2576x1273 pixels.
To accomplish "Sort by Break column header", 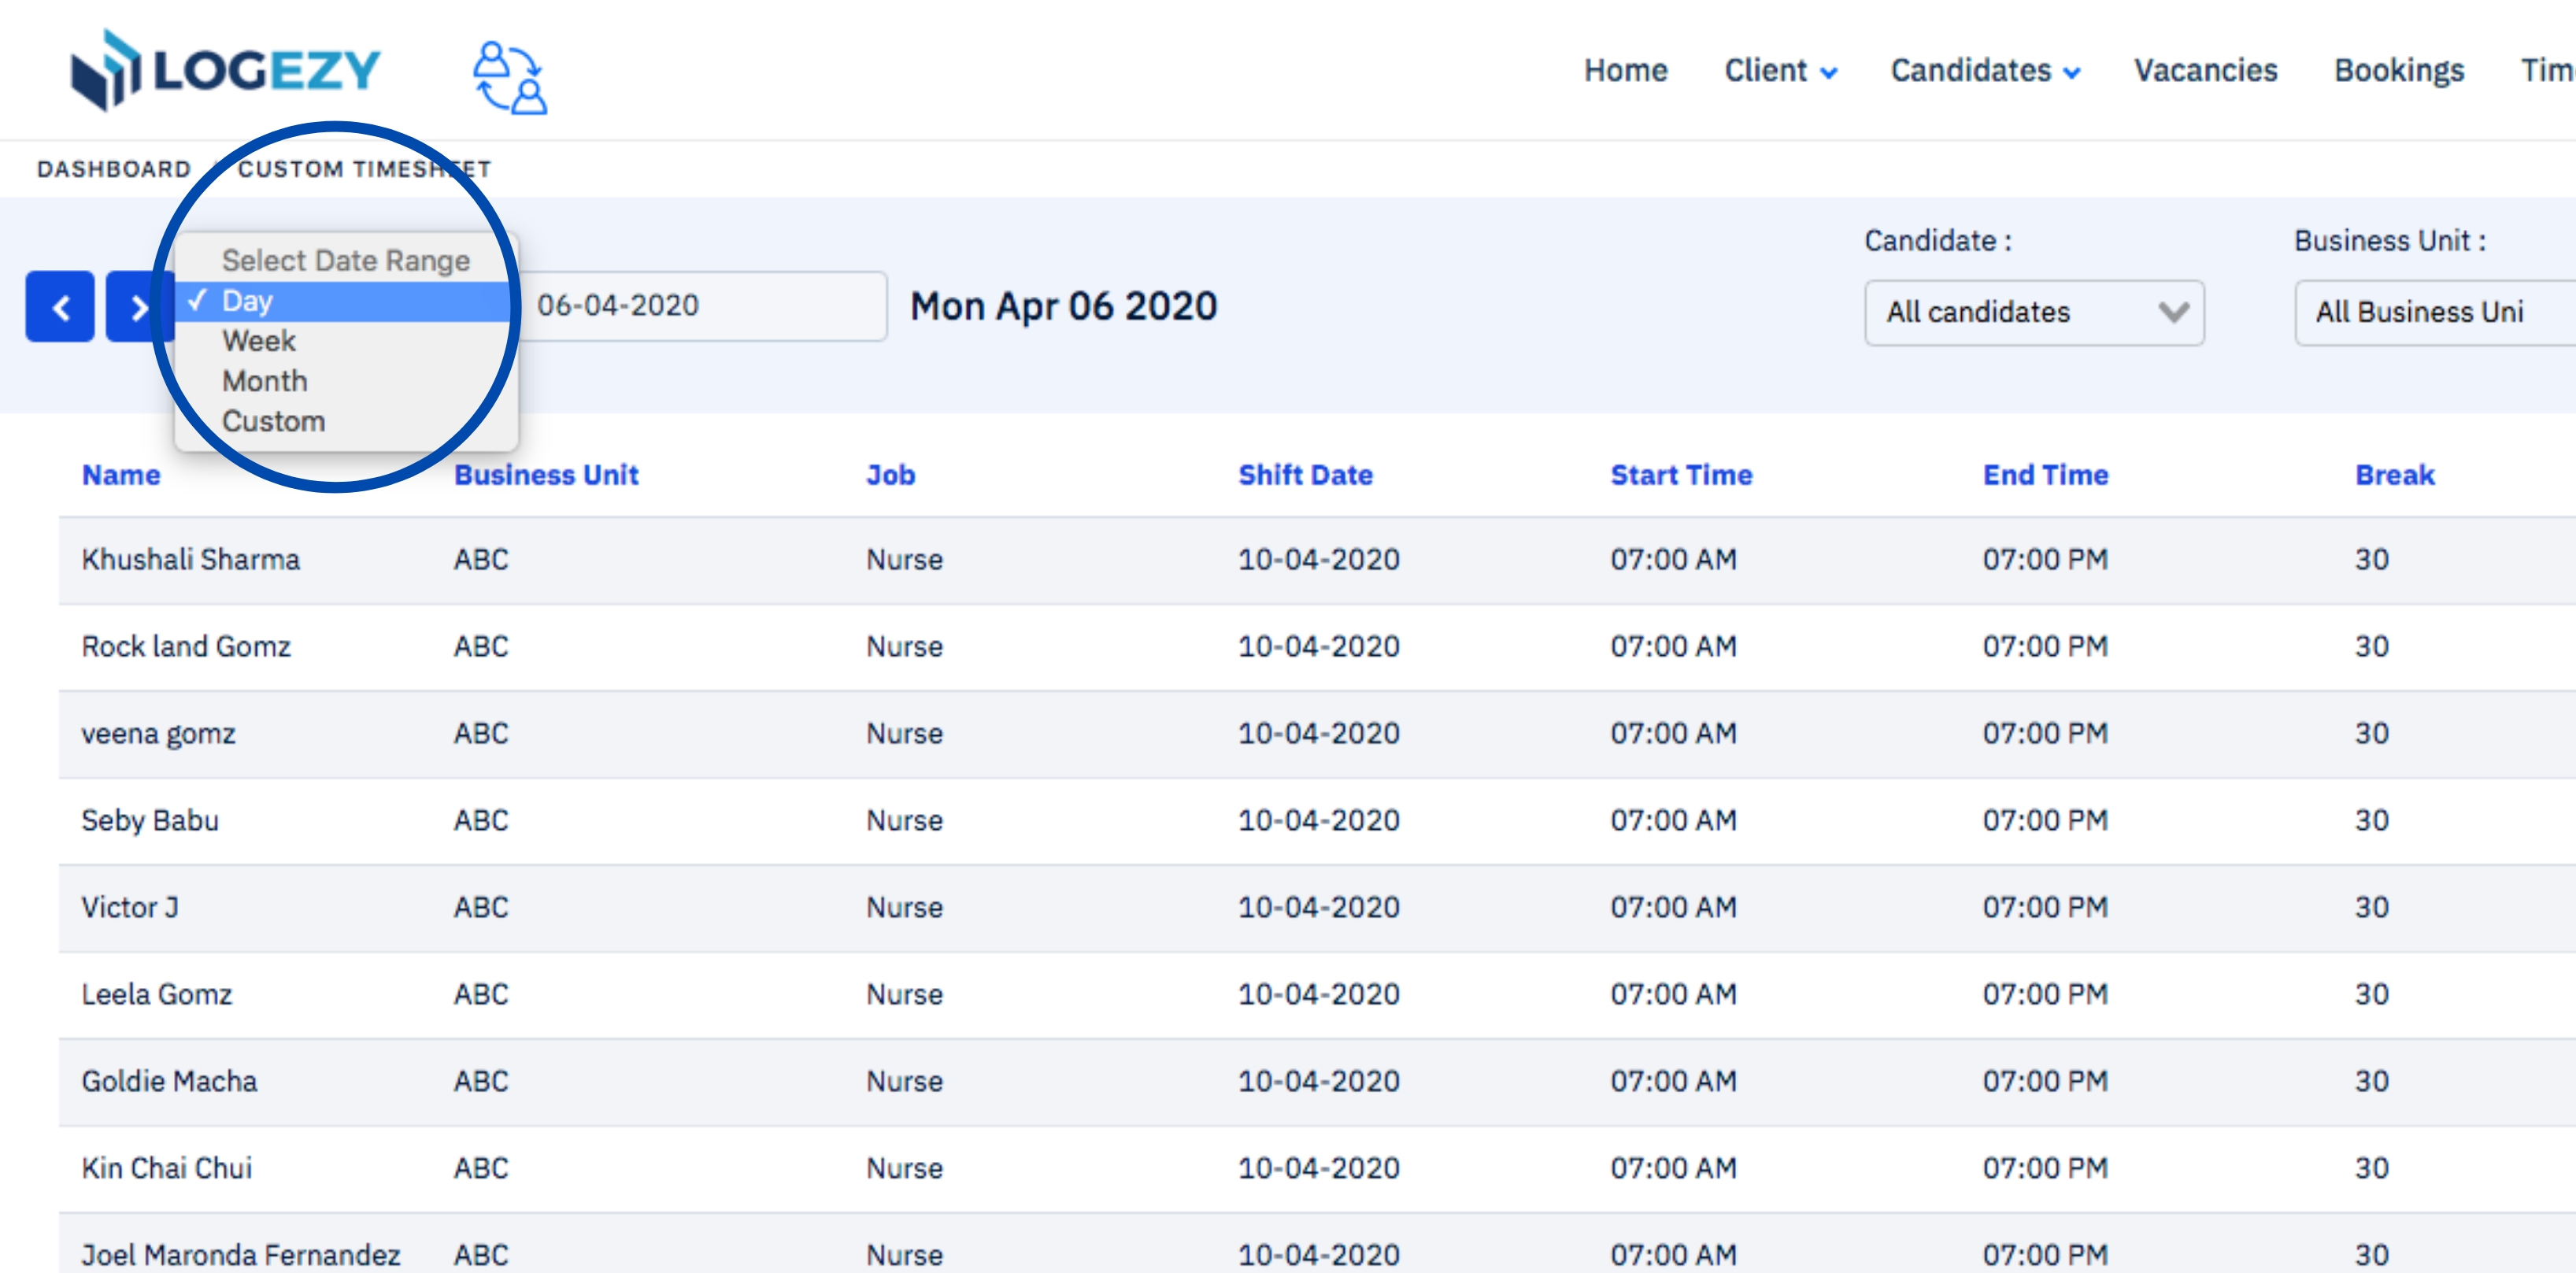I will (x=2394, y=475).
